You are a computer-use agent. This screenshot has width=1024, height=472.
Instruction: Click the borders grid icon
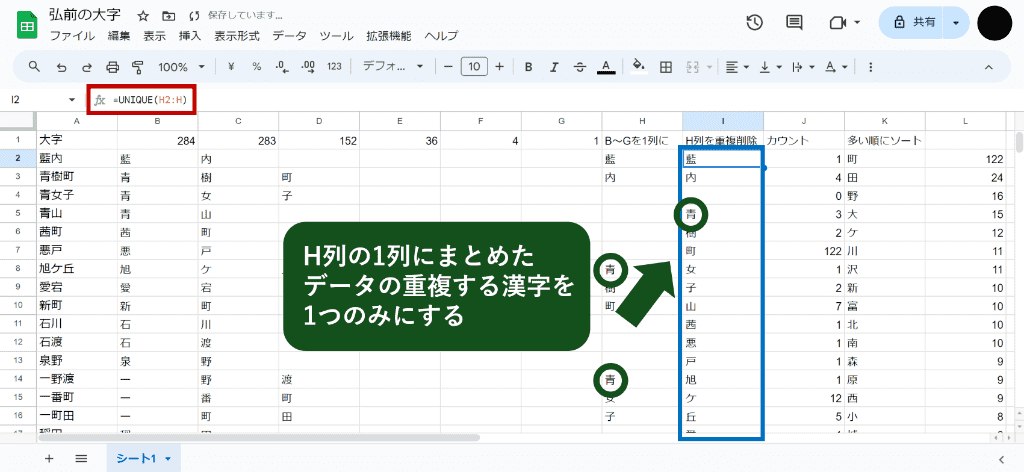point(666,67)
